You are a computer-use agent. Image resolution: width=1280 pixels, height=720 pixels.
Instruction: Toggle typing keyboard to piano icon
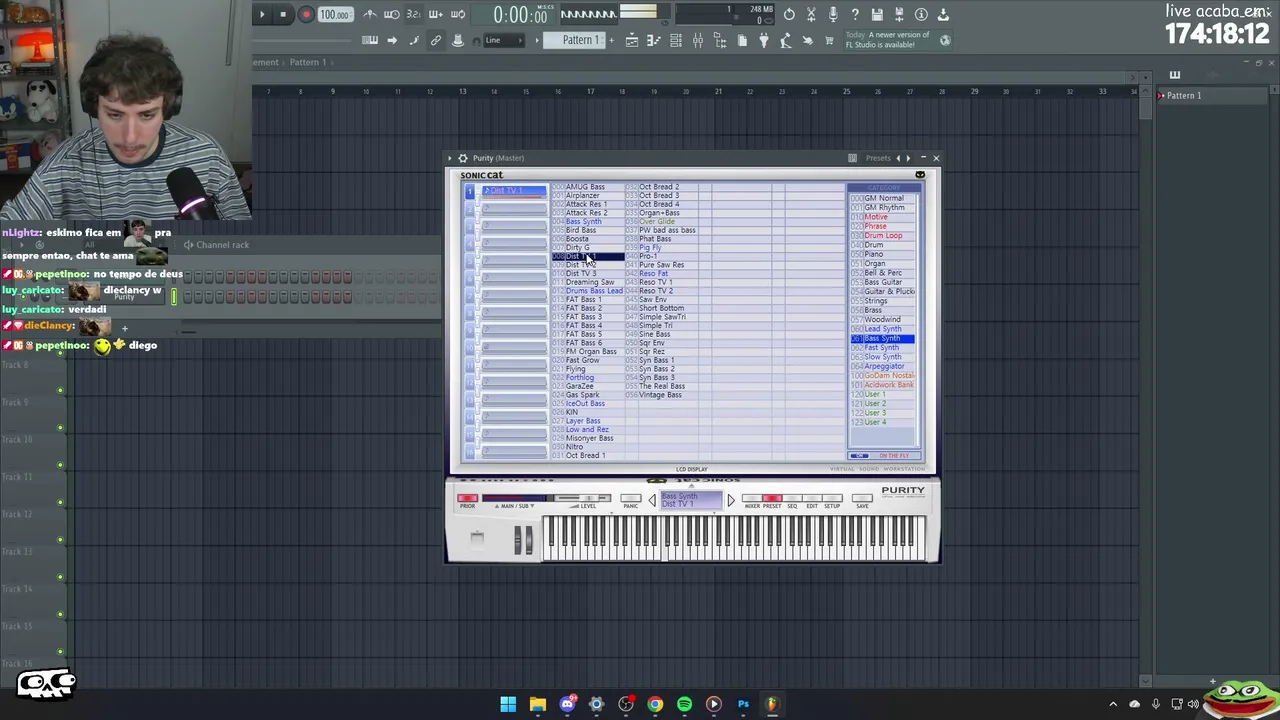pos(370,40)
